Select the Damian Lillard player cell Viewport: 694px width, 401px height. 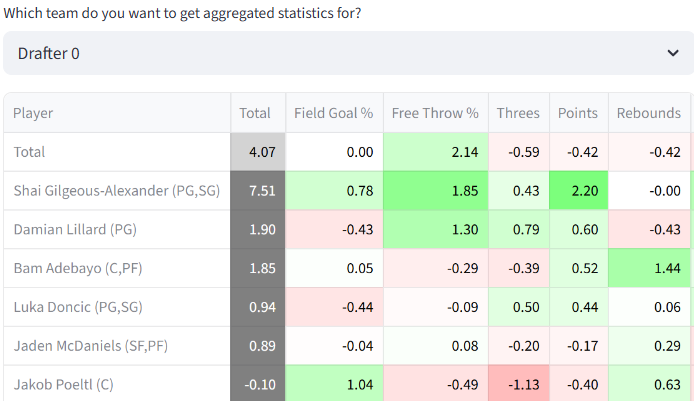coord(117,229)
